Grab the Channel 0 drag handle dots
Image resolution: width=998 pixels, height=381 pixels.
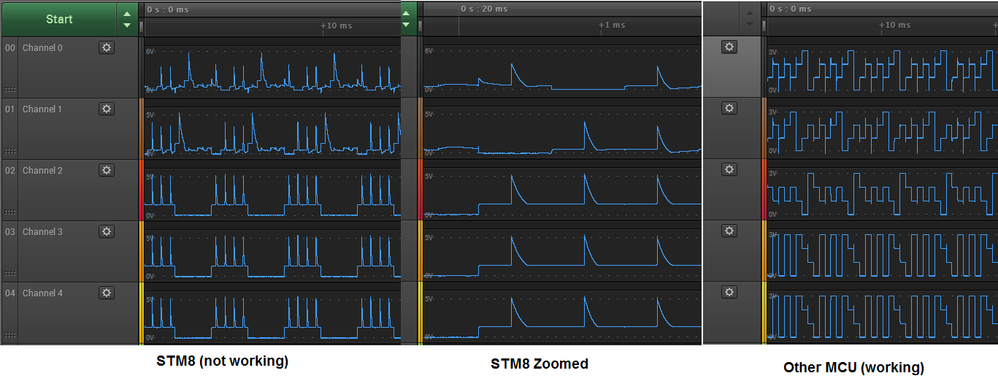coord(10,90)
